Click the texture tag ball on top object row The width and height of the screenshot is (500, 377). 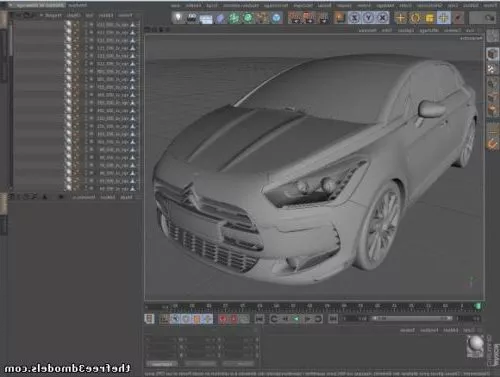pyautogui.click(x=69, y=24)
